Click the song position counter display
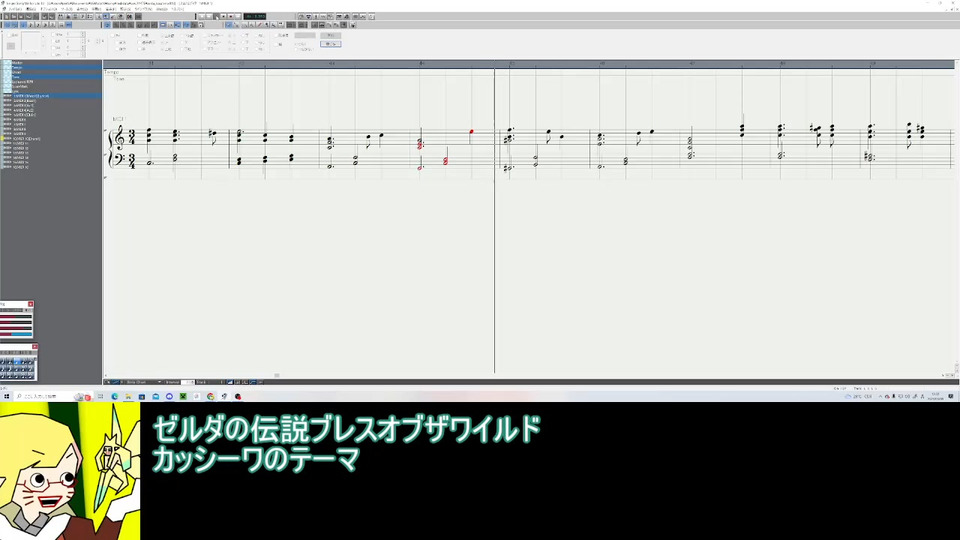The height and width of the screenshot is (540, 960). pos(255,17)
